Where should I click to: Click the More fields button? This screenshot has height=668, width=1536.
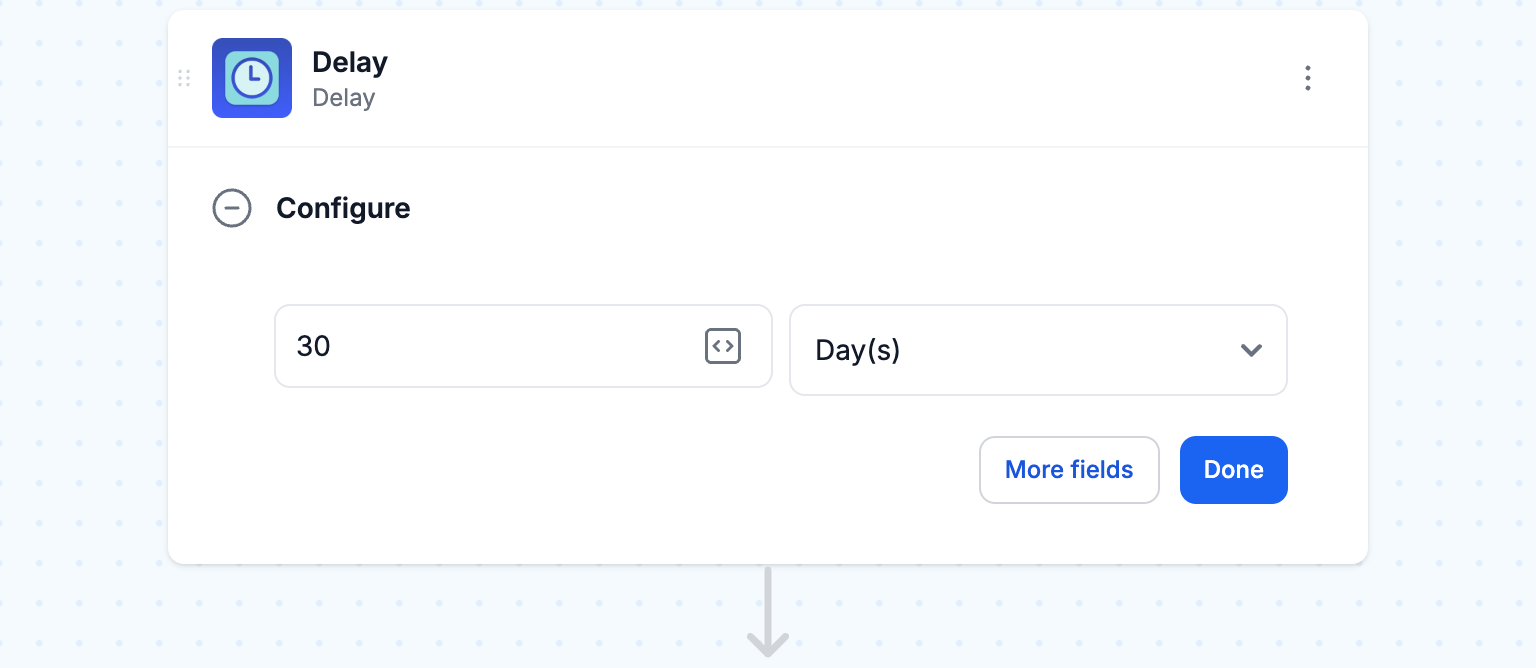[1069, 470]
